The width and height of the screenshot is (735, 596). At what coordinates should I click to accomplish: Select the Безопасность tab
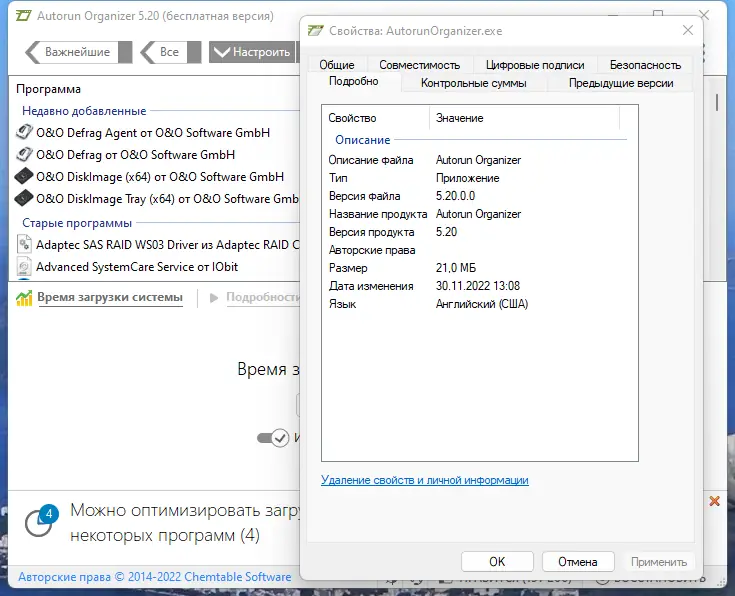click(x=645, y=65)
